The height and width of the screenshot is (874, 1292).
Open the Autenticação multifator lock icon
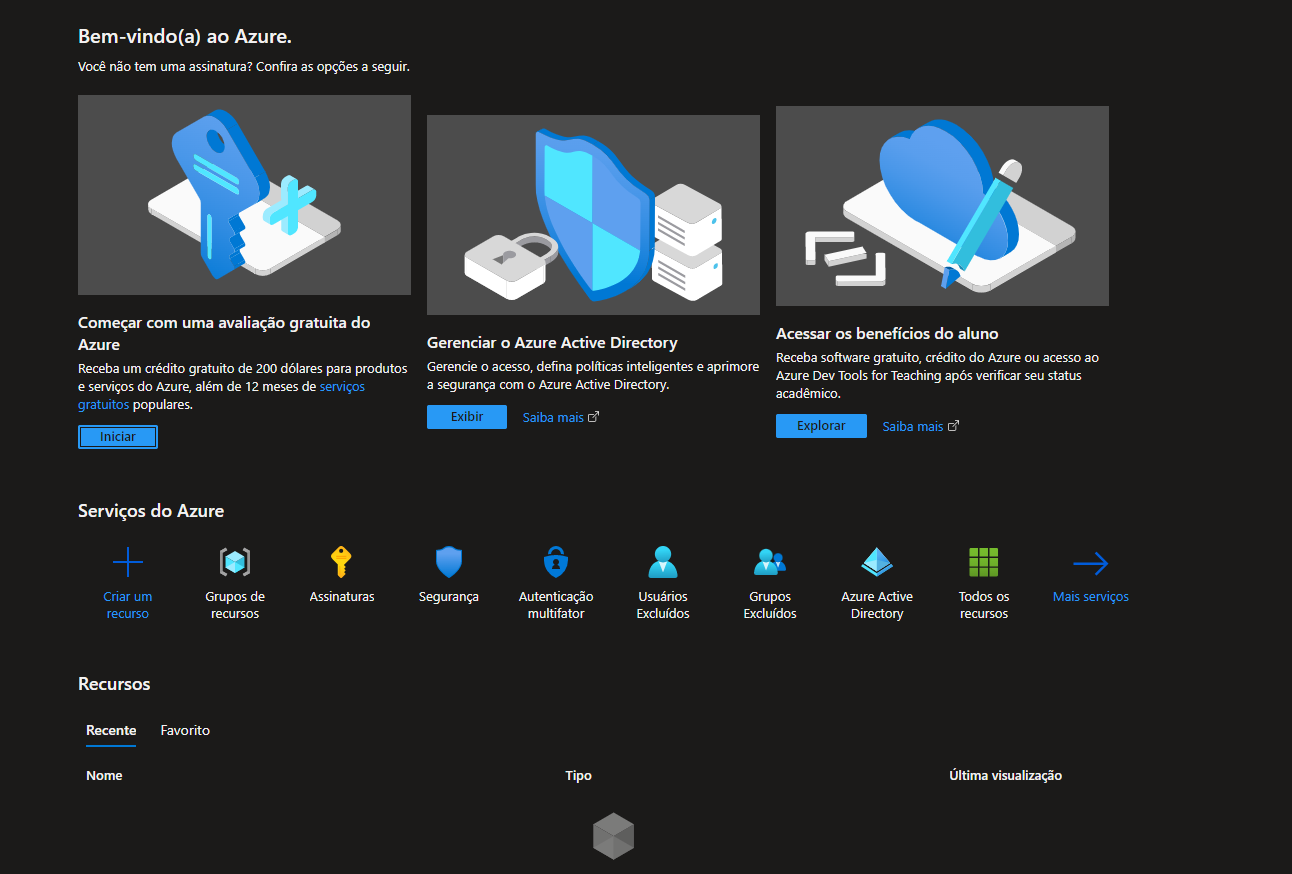556,563
